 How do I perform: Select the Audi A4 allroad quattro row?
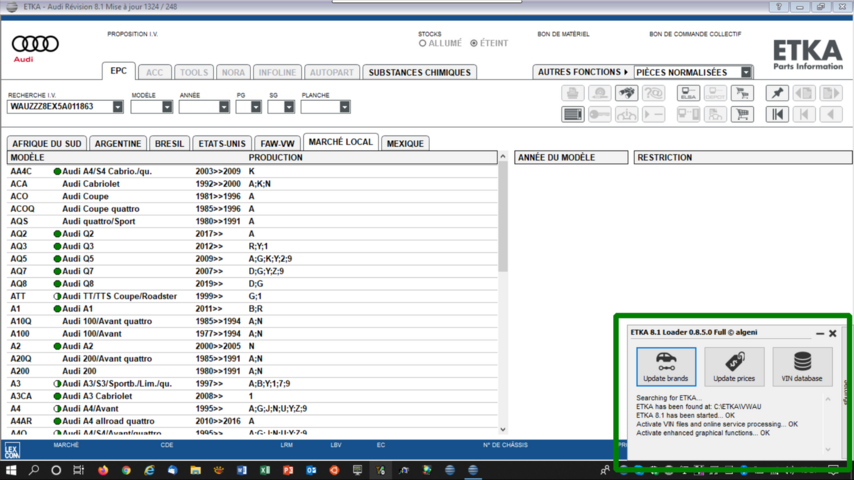tap(252, 421)
